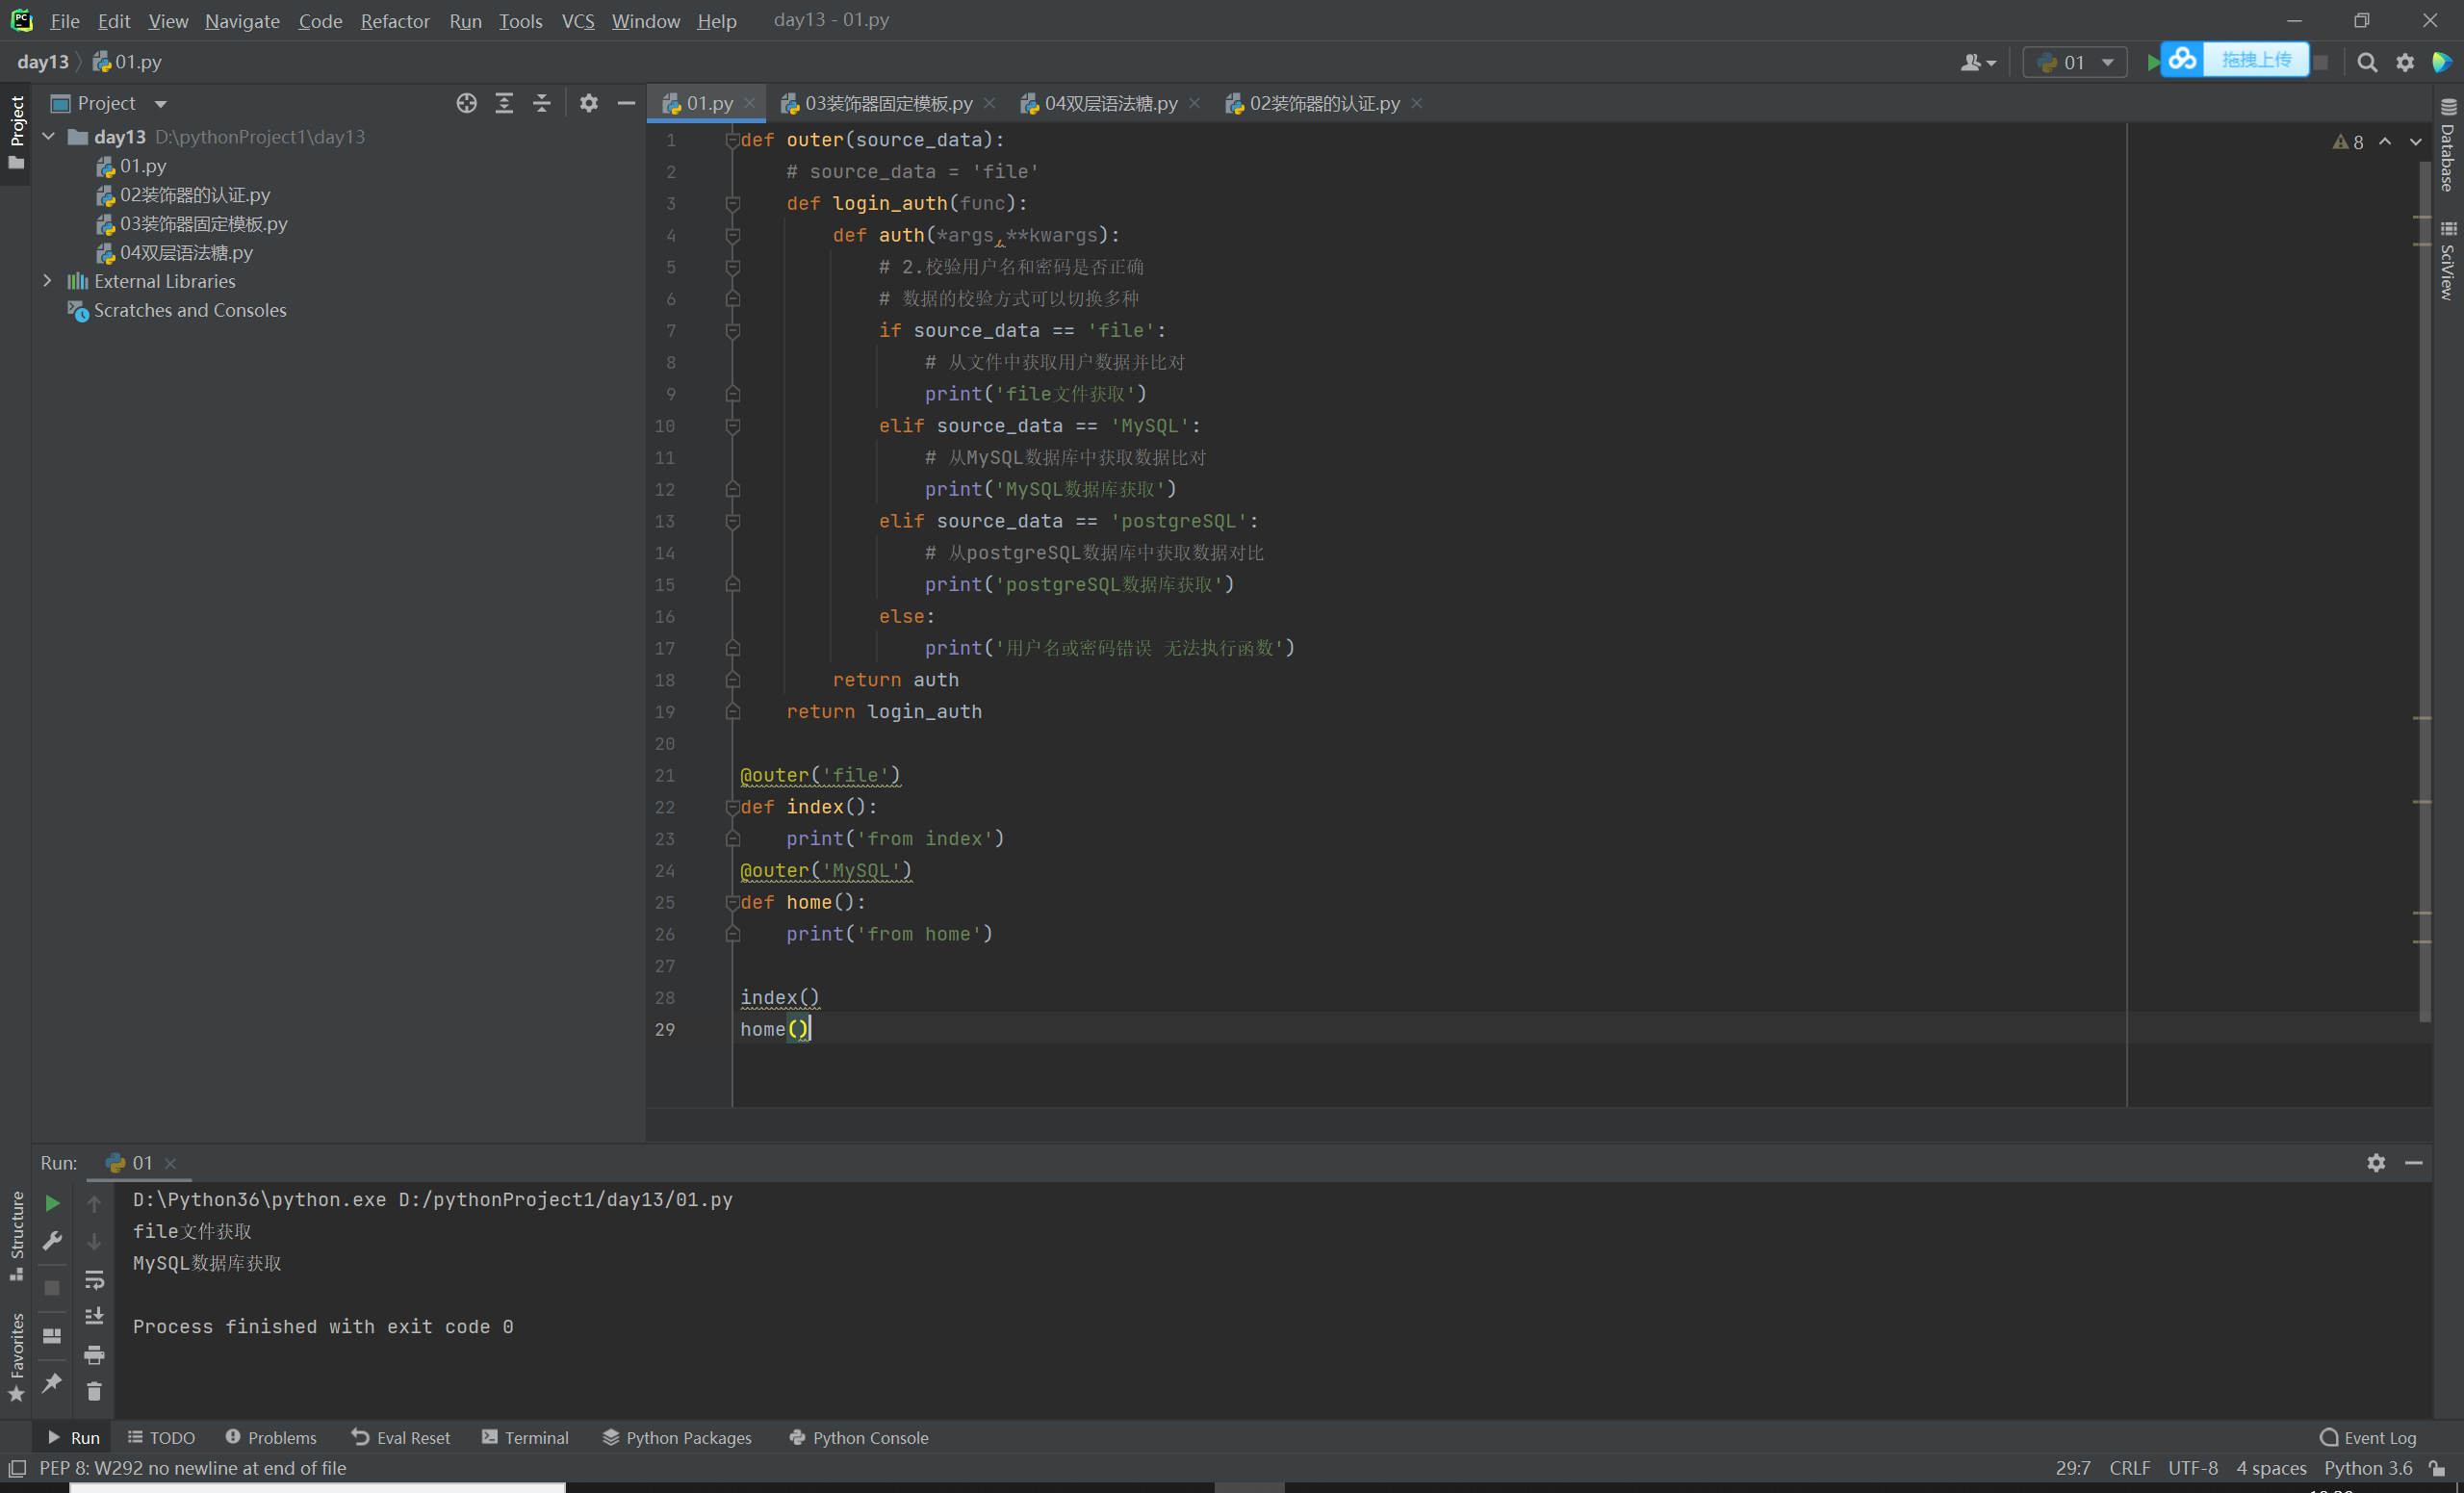The image size is (2464, 1493).
Task: Toggle soft-wrap in the Run console
Action: (94, 1279)
